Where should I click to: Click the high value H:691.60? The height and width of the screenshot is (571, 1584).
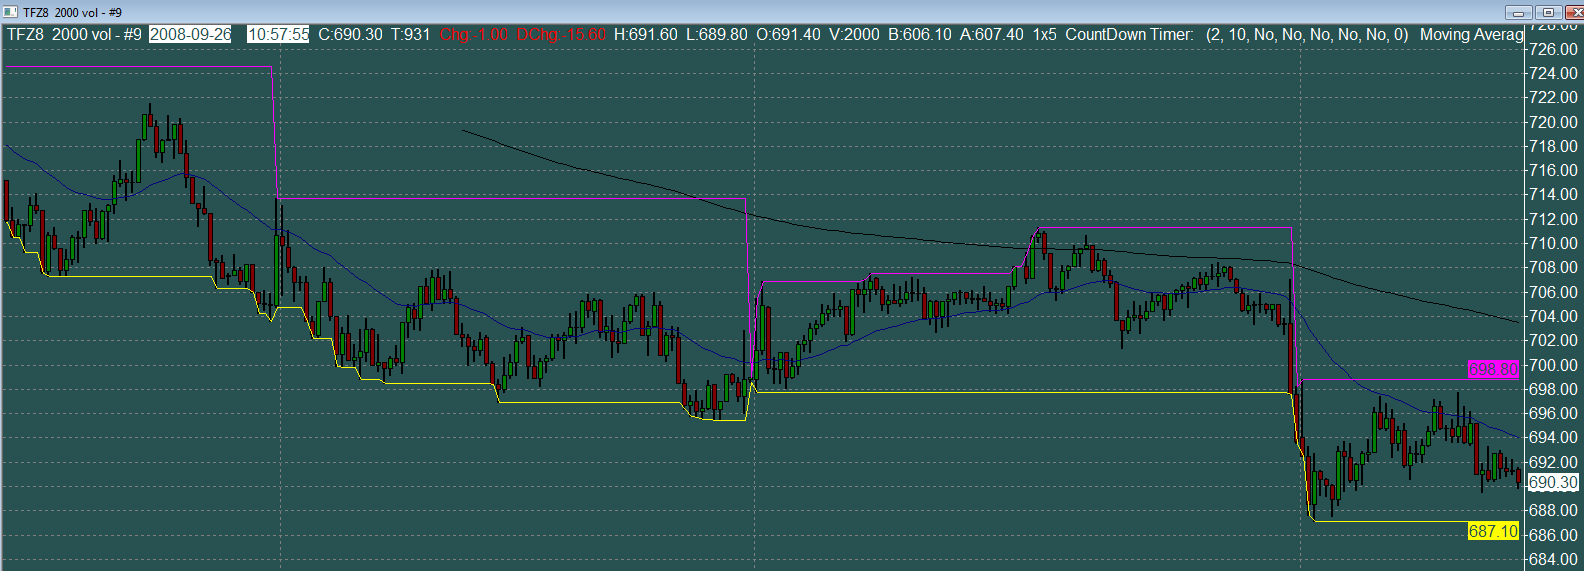tap(646, 34)
